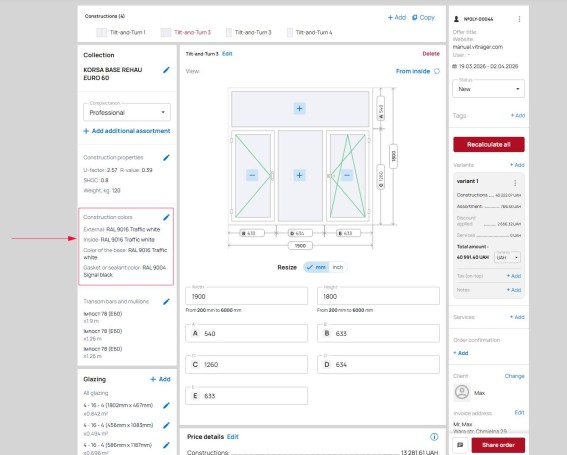Toggle the From inside view
Screen dimensions: 567x455
pos(418,71)
